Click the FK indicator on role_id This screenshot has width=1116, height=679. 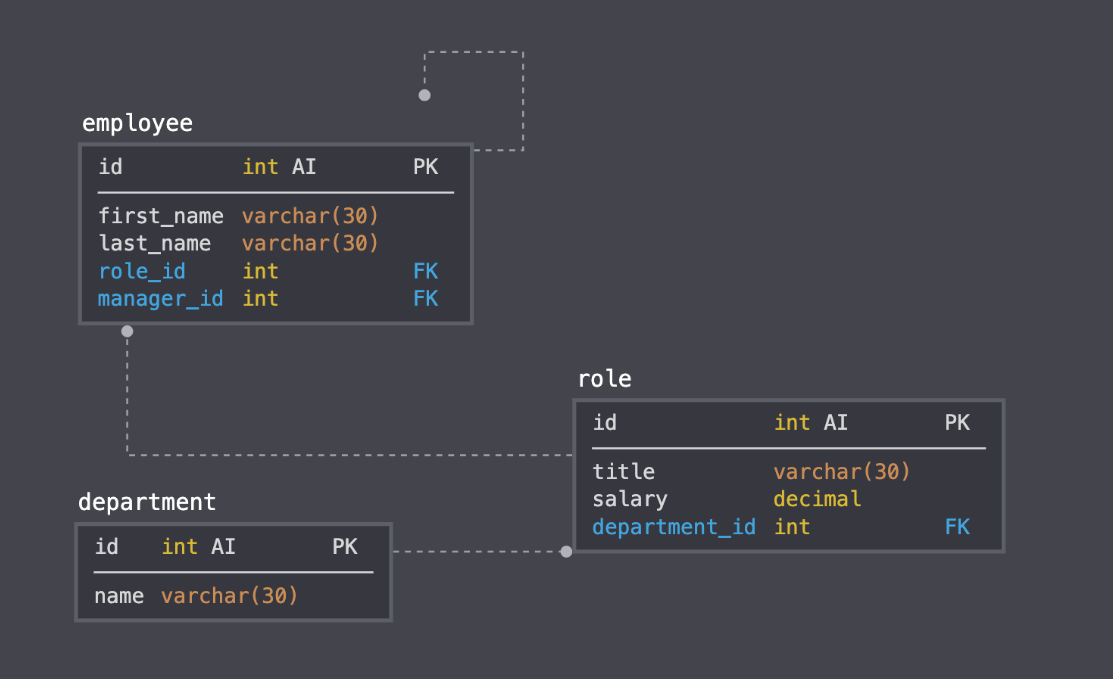click(x=426, y=271)
